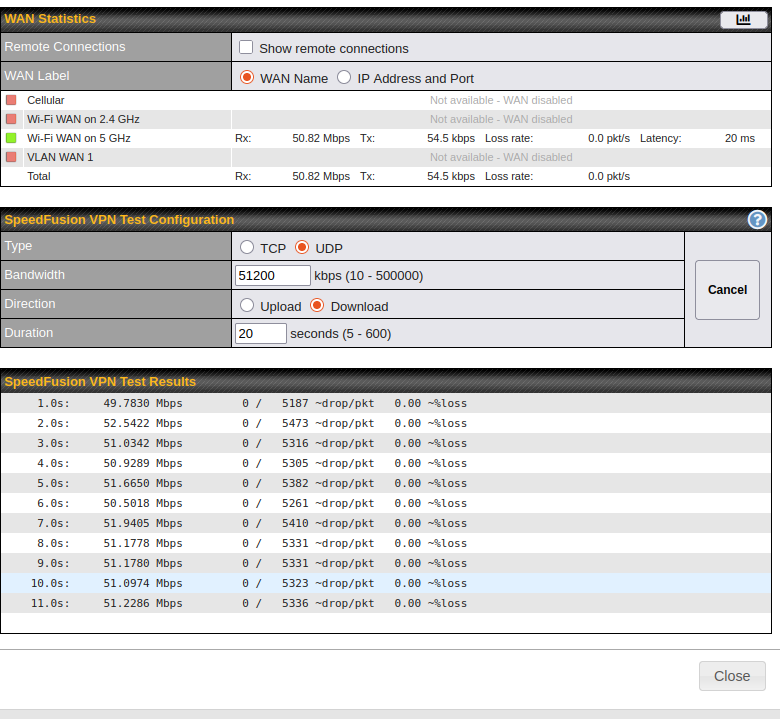The image size is (780, 719).
Task: Choose UDP as test type
Action: coord(302,247)
